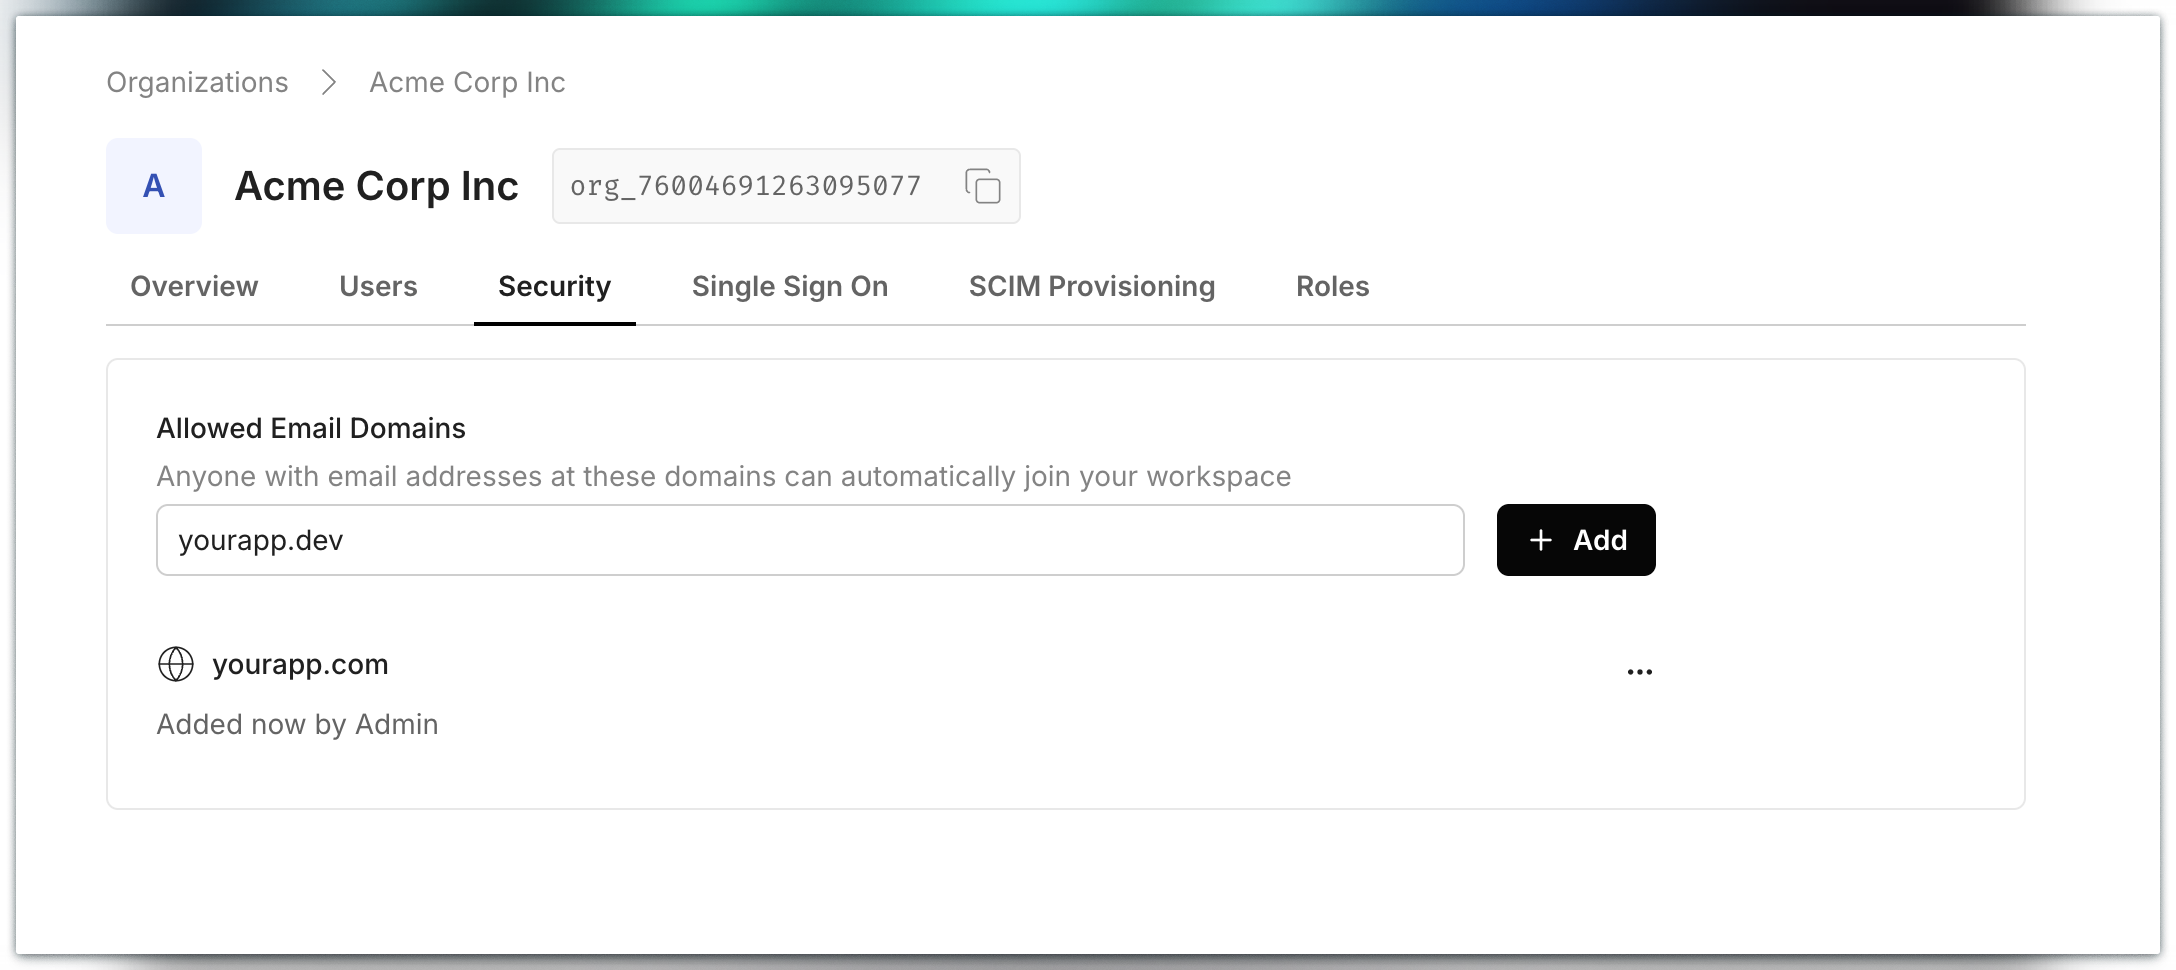Click the Acme Corp Inc breadcrumb item
This screenshot has height=970, width=2176.
(467, 82)
